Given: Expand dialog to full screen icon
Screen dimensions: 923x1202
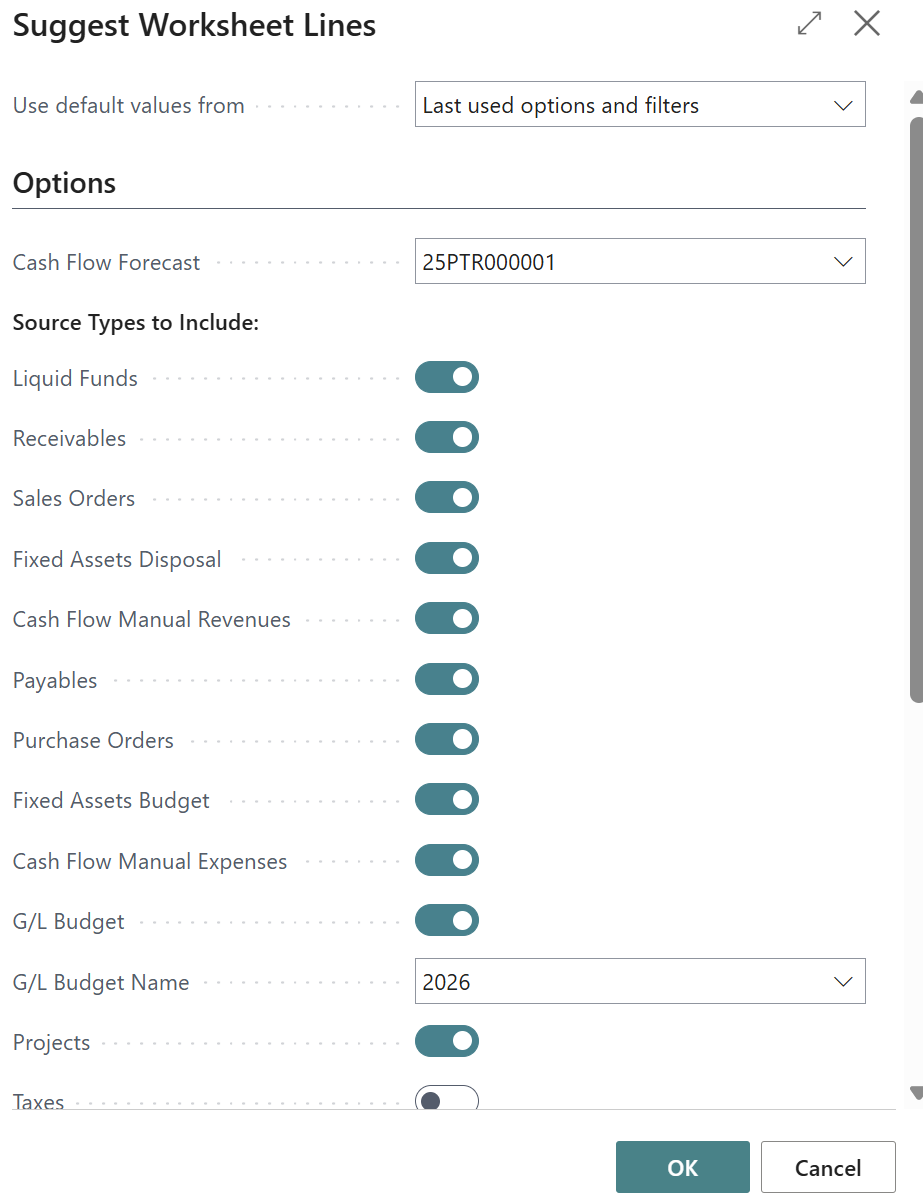Looking at the screenshot, I should pos(809,24).
